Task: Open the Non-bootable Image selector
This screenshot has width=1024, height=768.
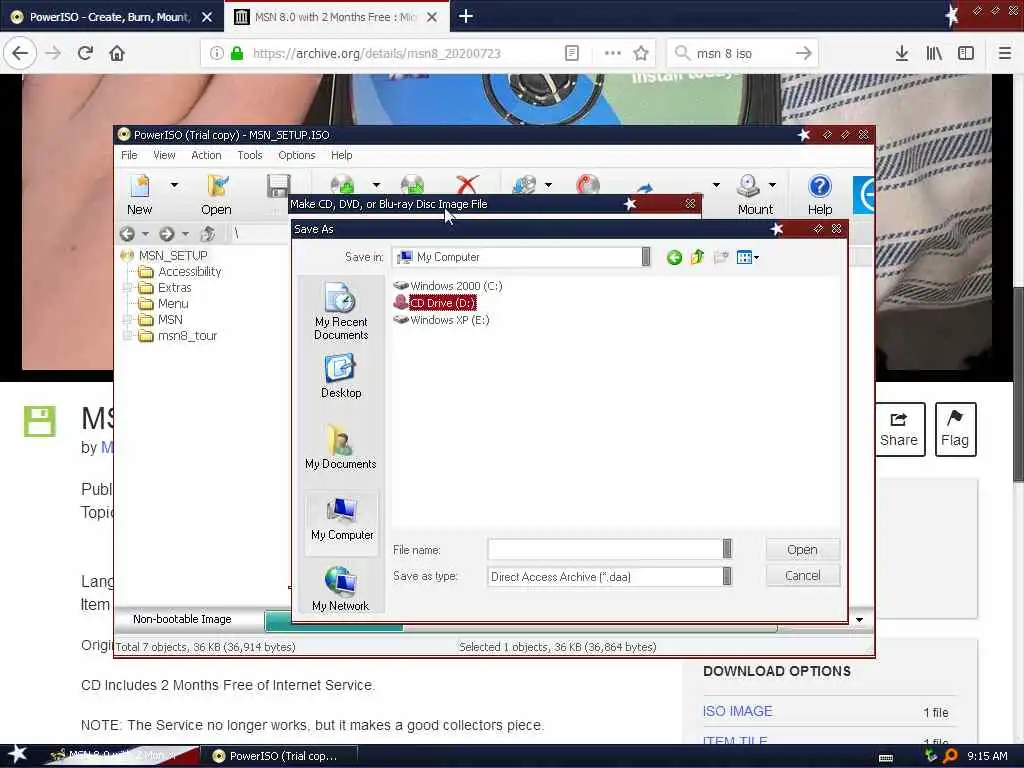Action: pos(182,619)
